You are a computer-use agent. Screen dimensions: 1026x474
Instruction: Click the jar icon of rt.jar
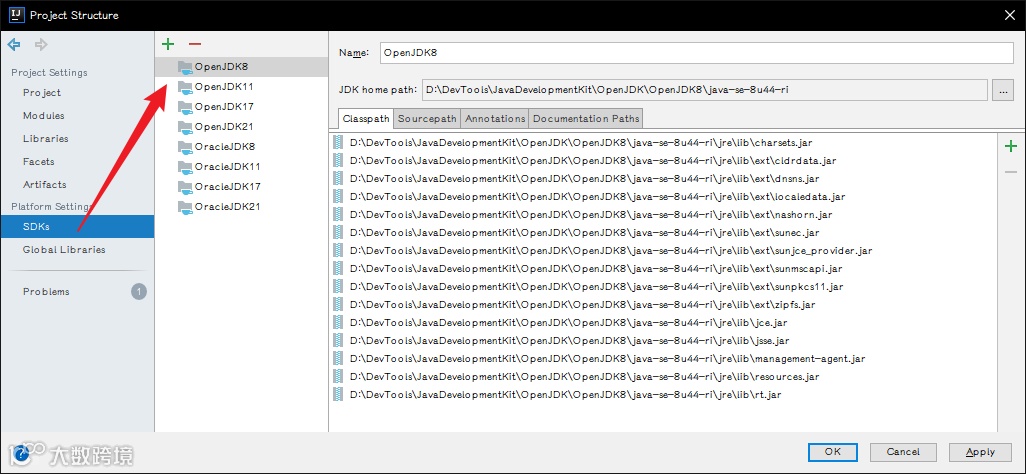tap(338, 394)
